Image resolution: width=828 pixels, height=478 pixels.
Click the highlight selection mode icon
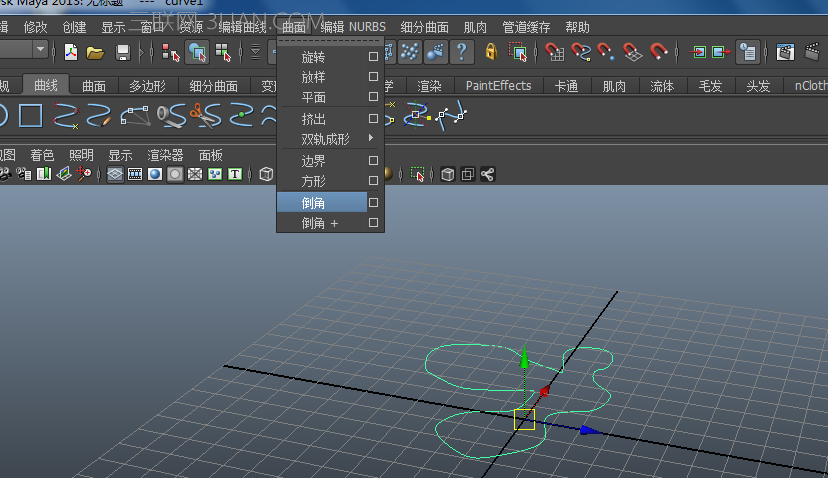518,52
